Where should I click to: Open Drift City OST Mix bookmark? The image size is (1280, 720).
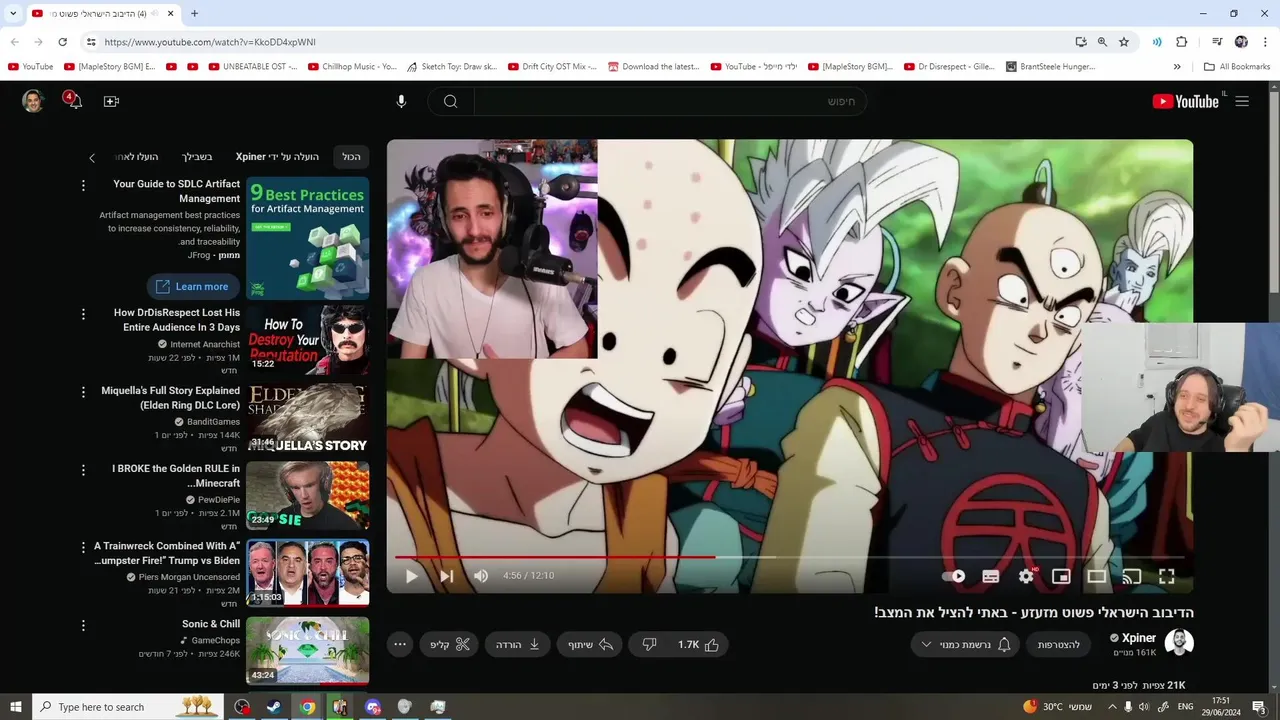click(x=552, y=67)
